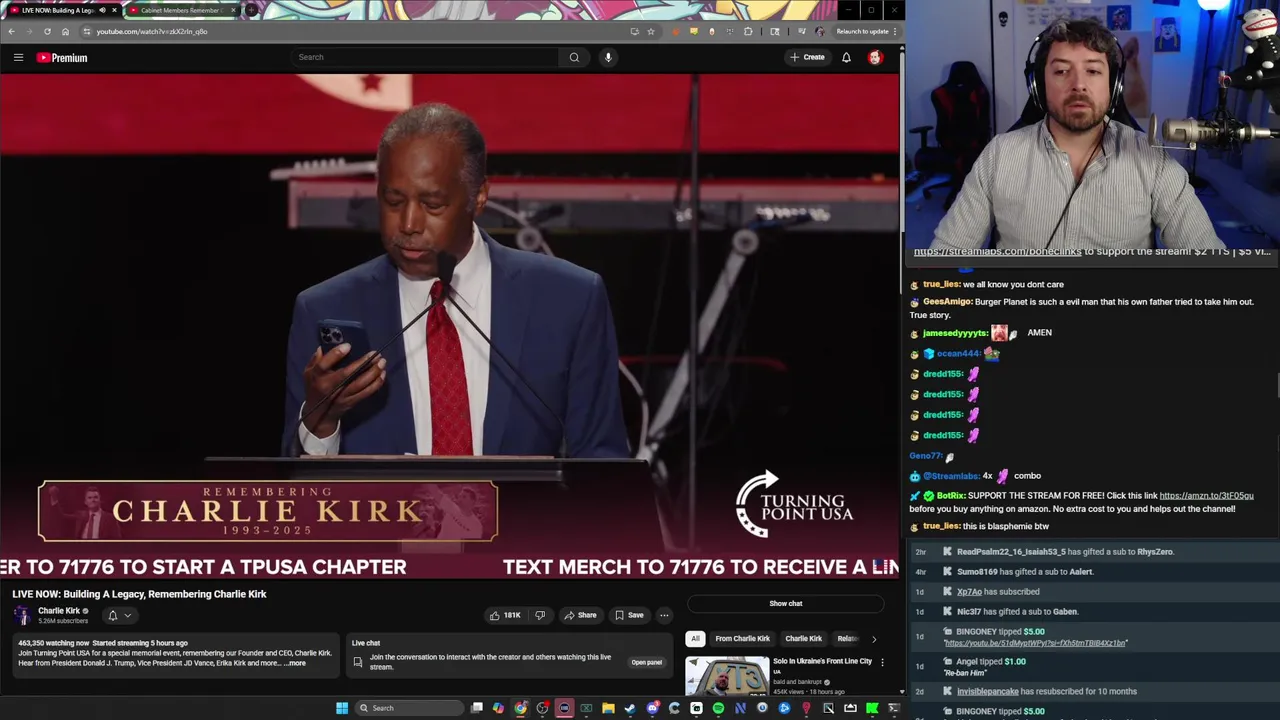Image resolution: width=1280 pixels, height=720 pixels.
Task: Open Discord from the taskbar
Action: tap(652, 708)
